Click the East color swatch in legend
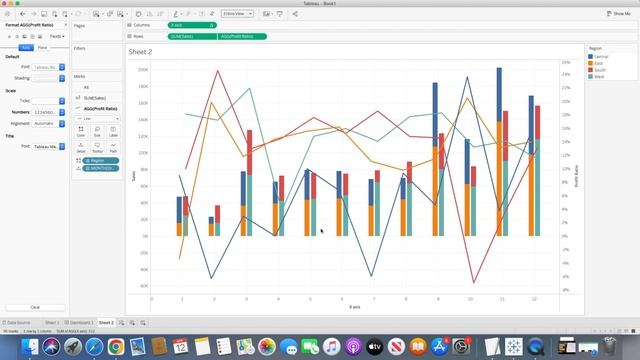 (x=590, y=63)
